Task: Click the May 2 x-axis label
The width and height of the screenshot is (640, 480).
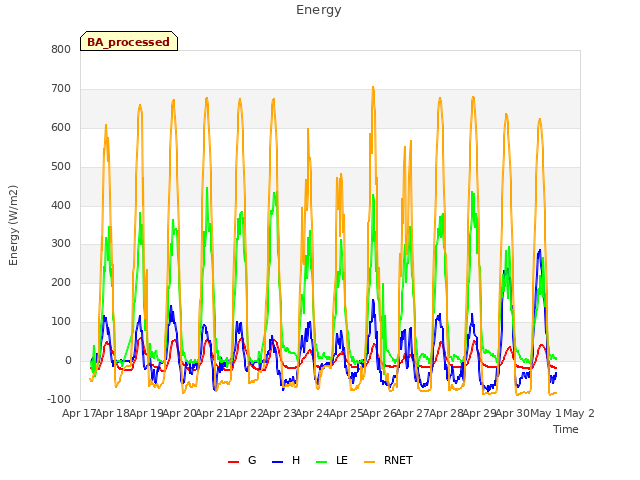Action: pyautogui.click(x=579, y=413)
